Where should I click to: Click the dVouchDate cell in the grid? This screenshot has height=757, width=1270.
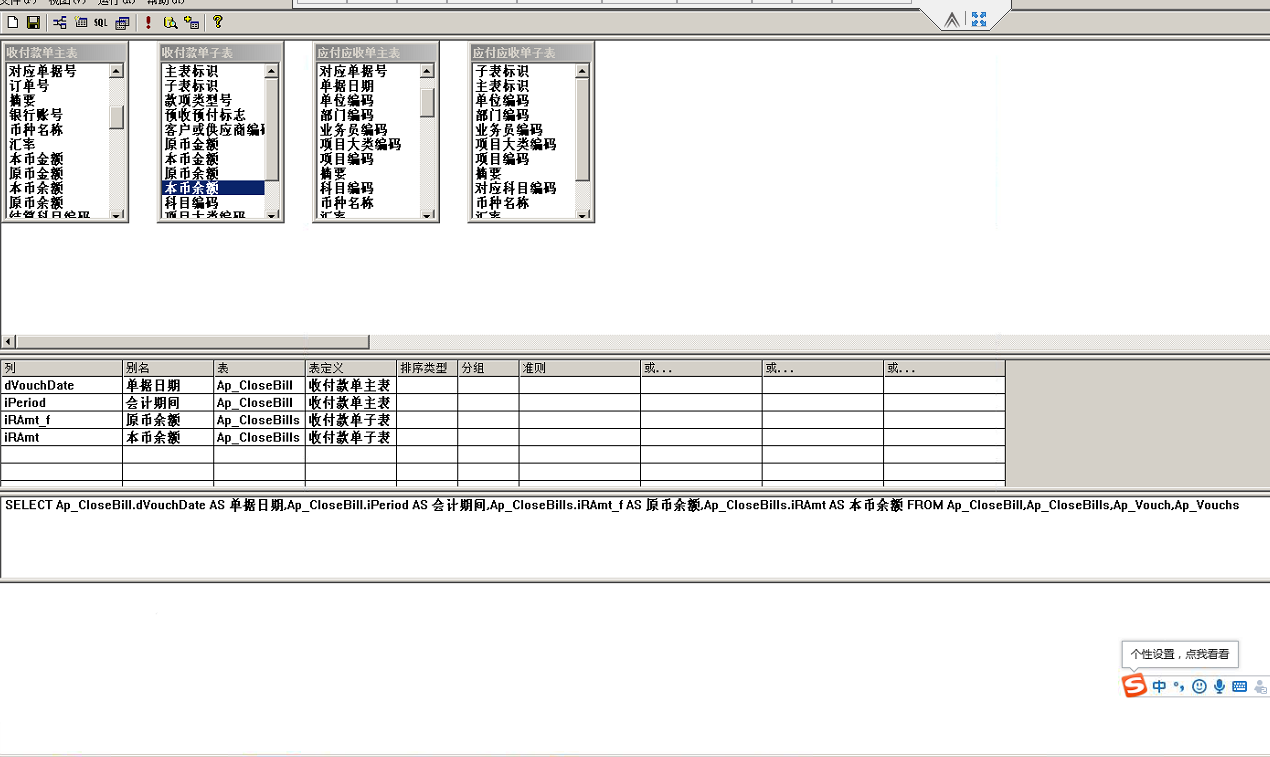coord(61,385)
